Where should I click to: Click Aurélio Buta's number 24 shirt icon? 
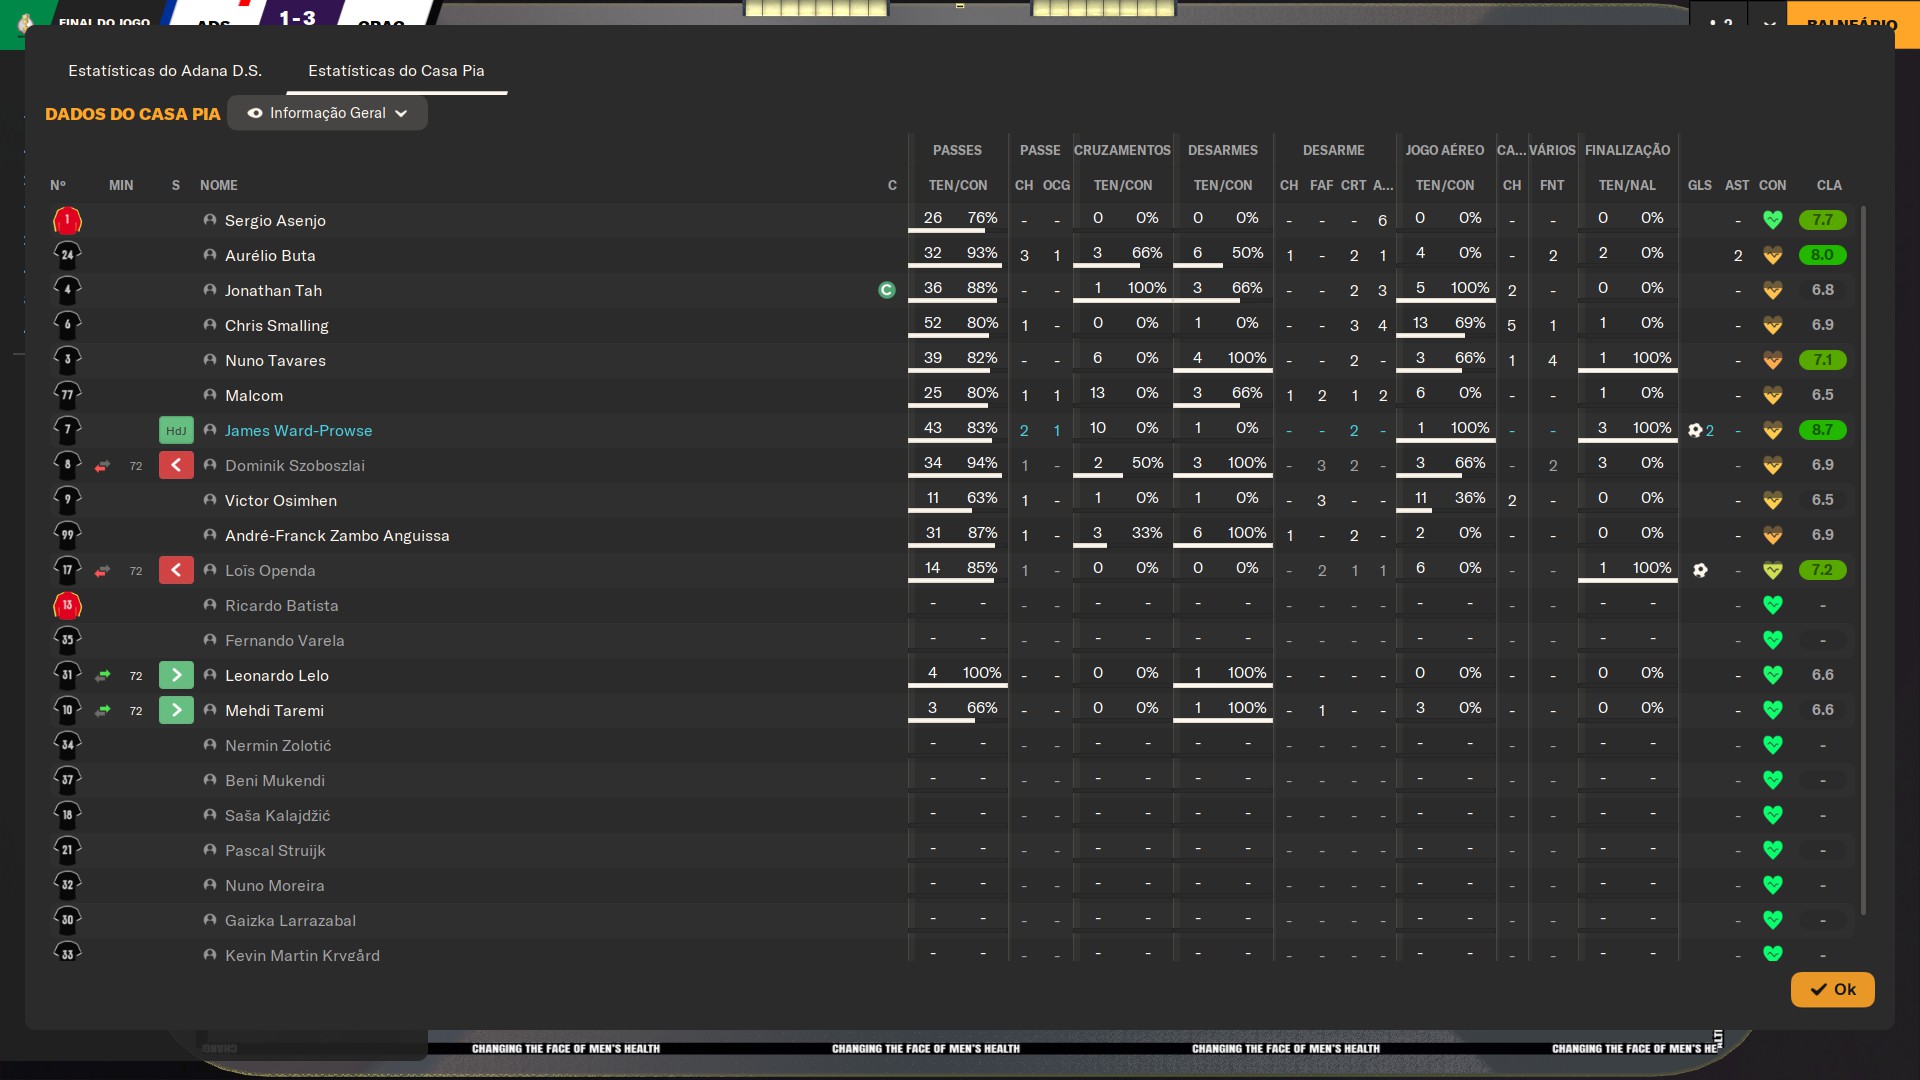[x=67, y=255]
